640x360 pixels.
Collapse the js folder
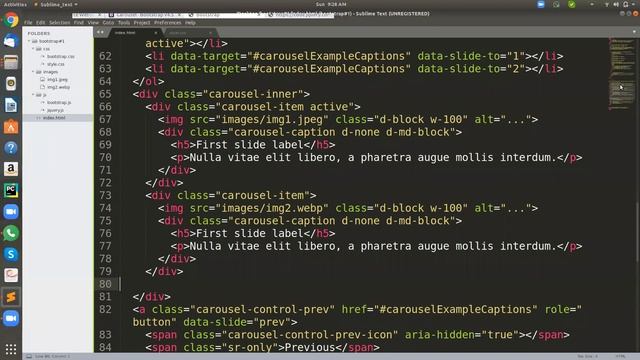(33, 95)
